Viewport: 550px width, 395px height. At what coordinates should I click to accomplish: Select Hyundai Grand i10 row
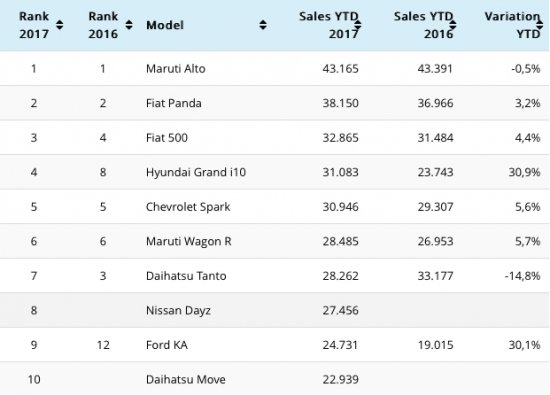click(x=275, y=172)
